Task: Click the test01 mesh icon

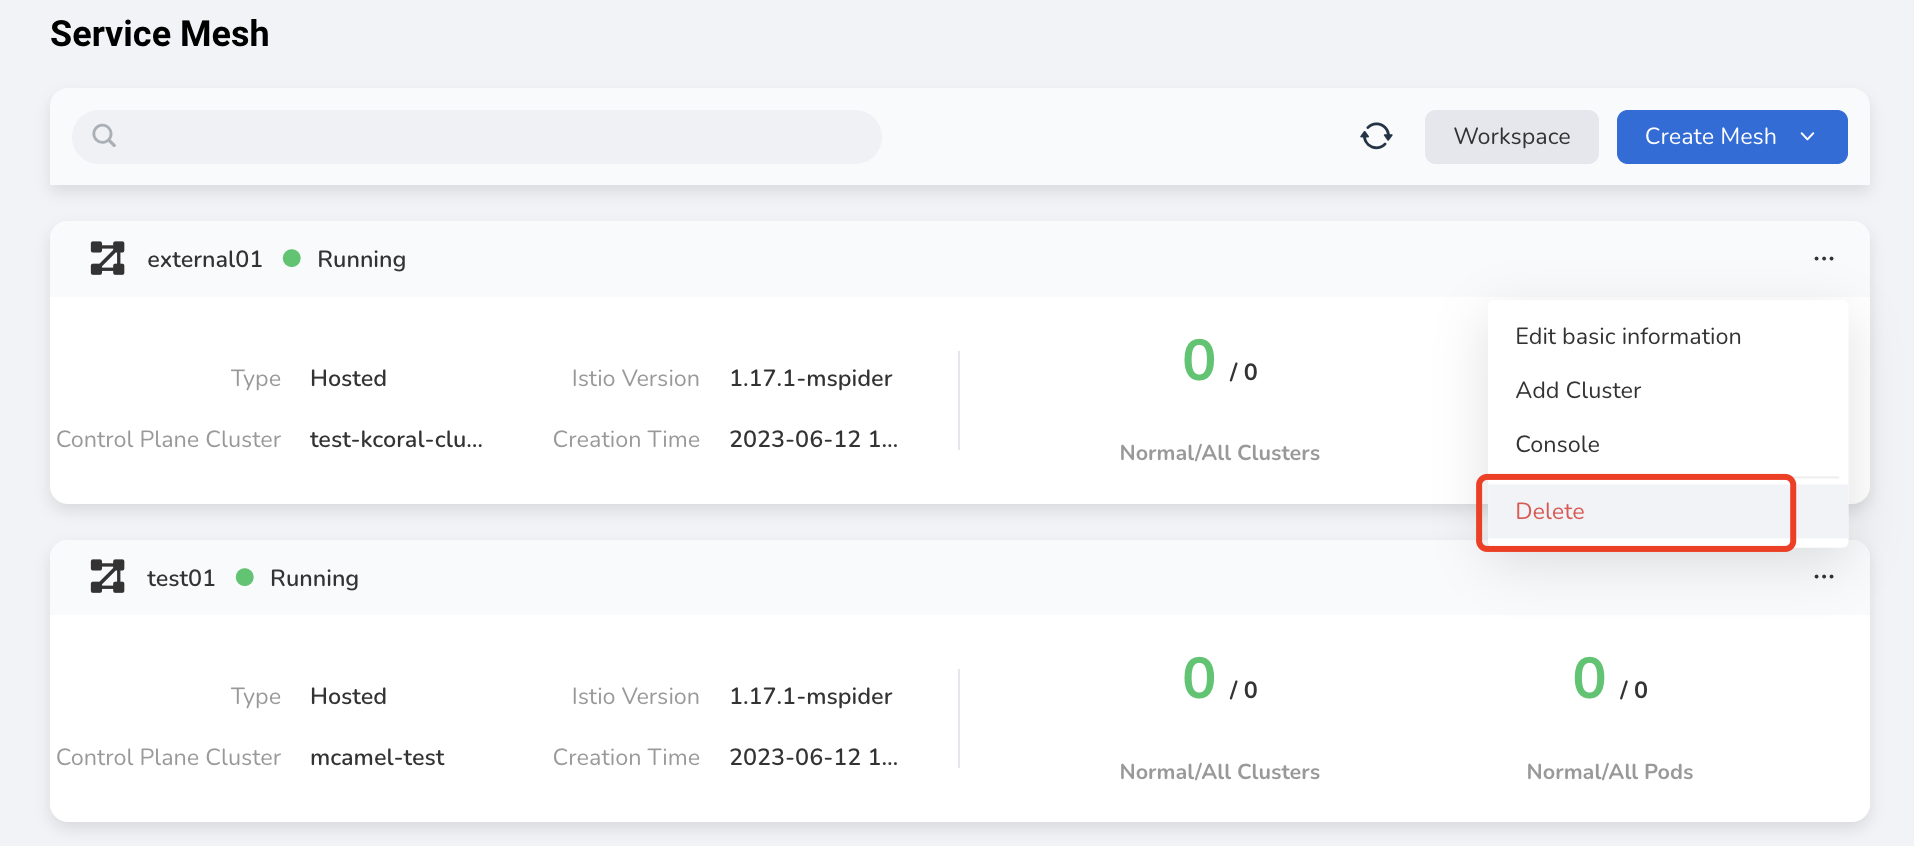Action: tap(107, 577)
